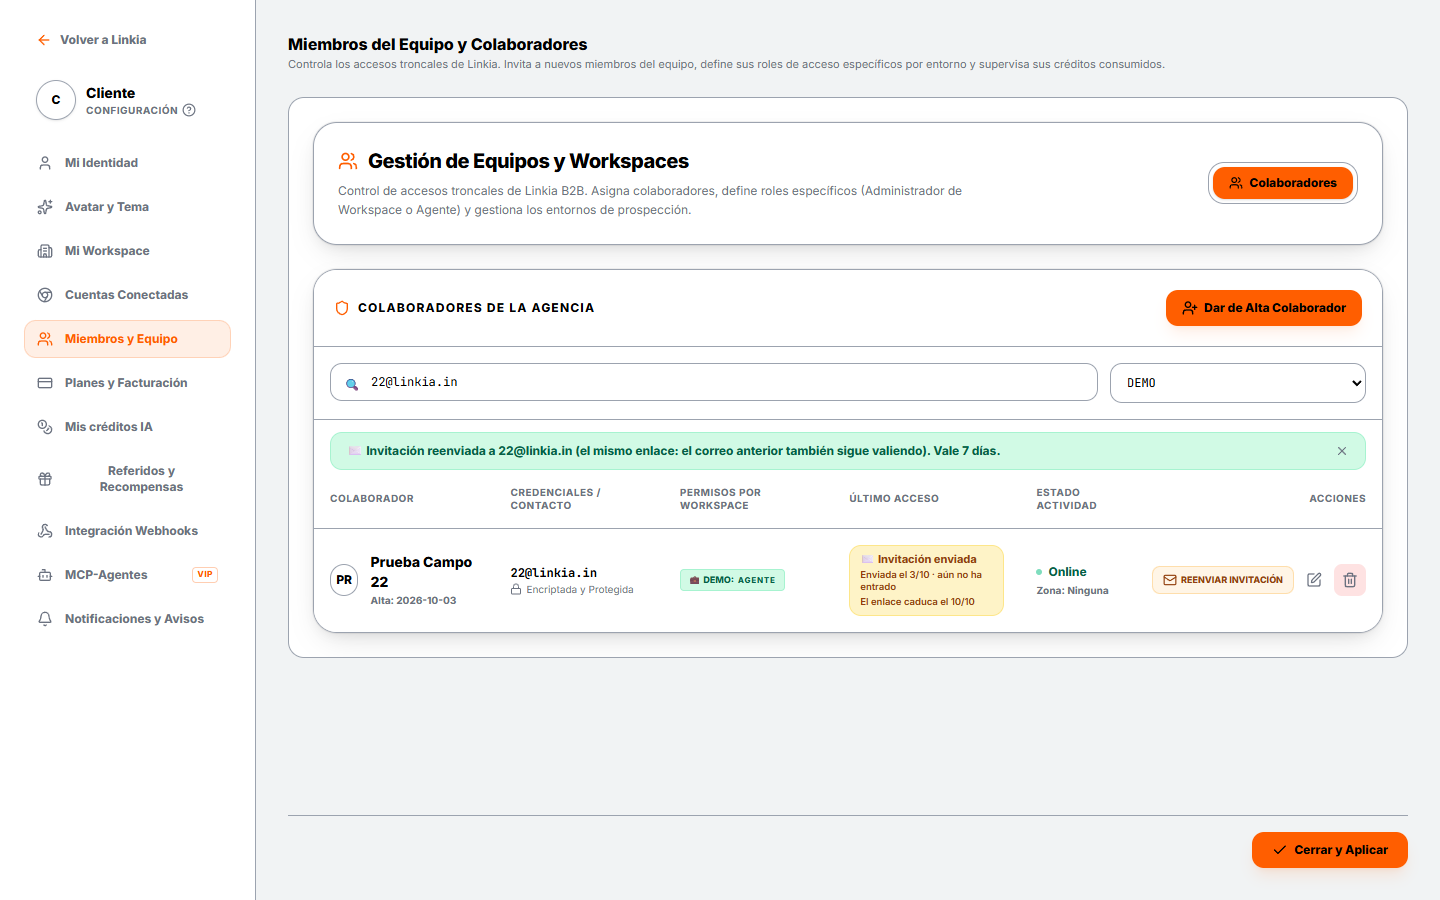Expand the DEMO workspace dropdown
The width and height of the screenshot is (1440, 900).
pos(1238,383)
